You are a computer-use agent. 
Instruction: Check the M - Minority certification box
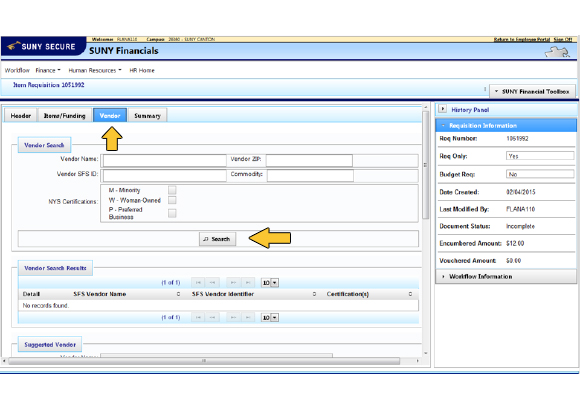(x=172, y=190)
